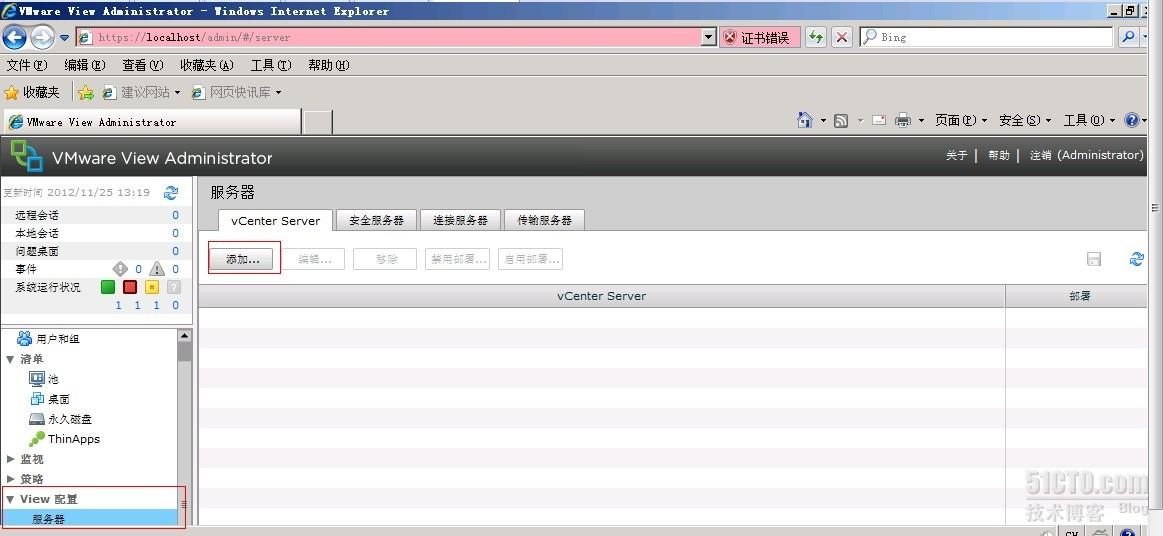
Task: Click the add to favorites bar icon
Action: pos(86,93)
